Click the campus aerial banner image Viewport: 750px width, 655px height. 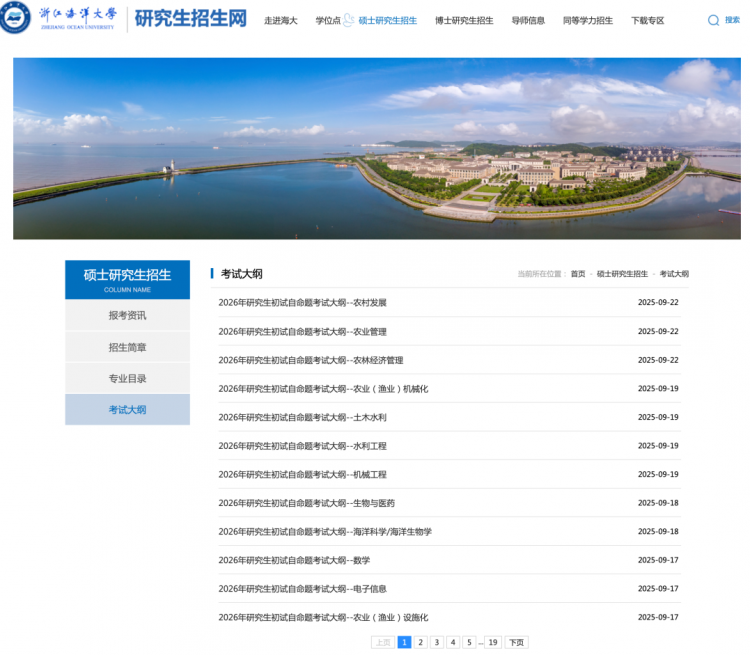coord(376,148)
